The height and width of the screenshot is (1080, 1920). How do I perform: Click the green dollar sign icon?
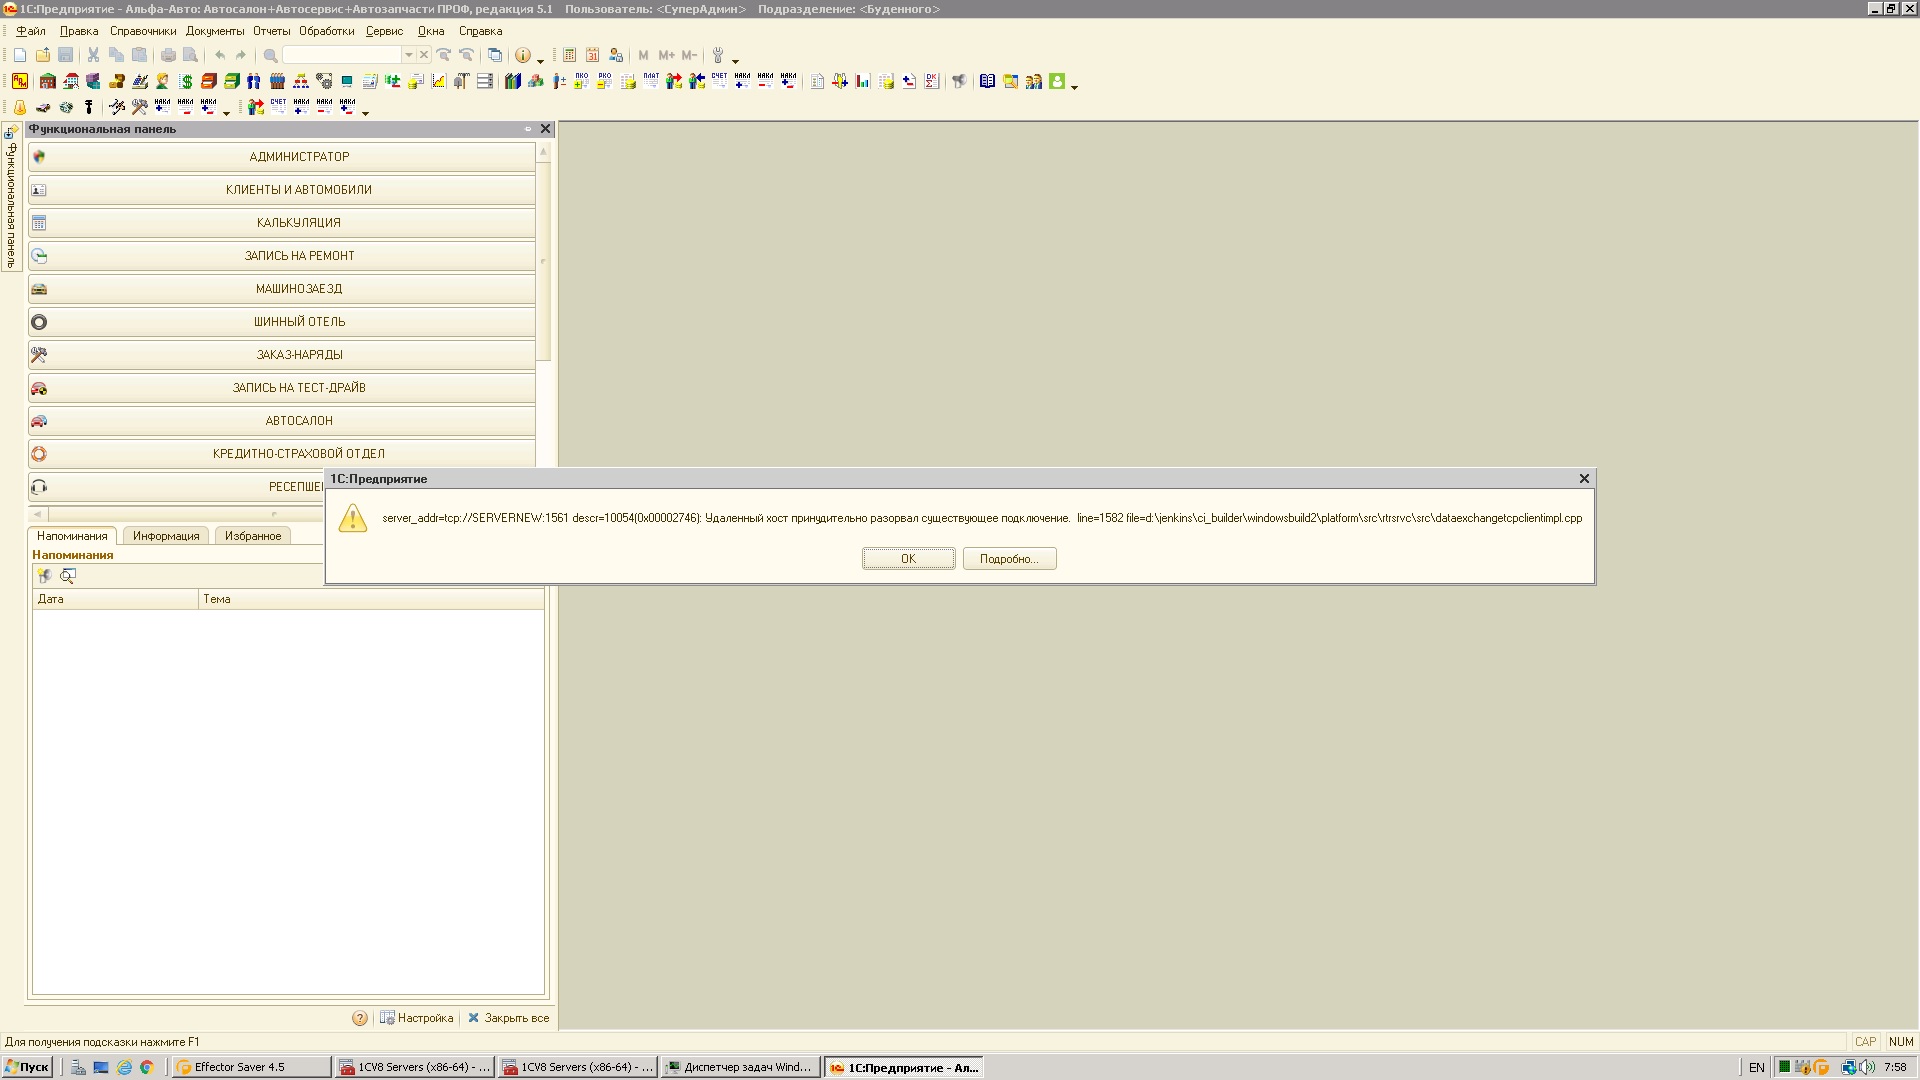click(186, 81)
